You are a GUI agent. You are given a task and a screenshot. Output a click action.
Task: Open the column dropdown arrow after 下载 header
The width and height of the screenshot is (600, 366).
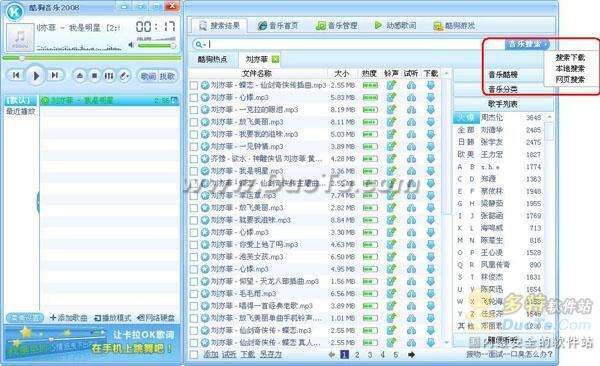pos(446,73)
